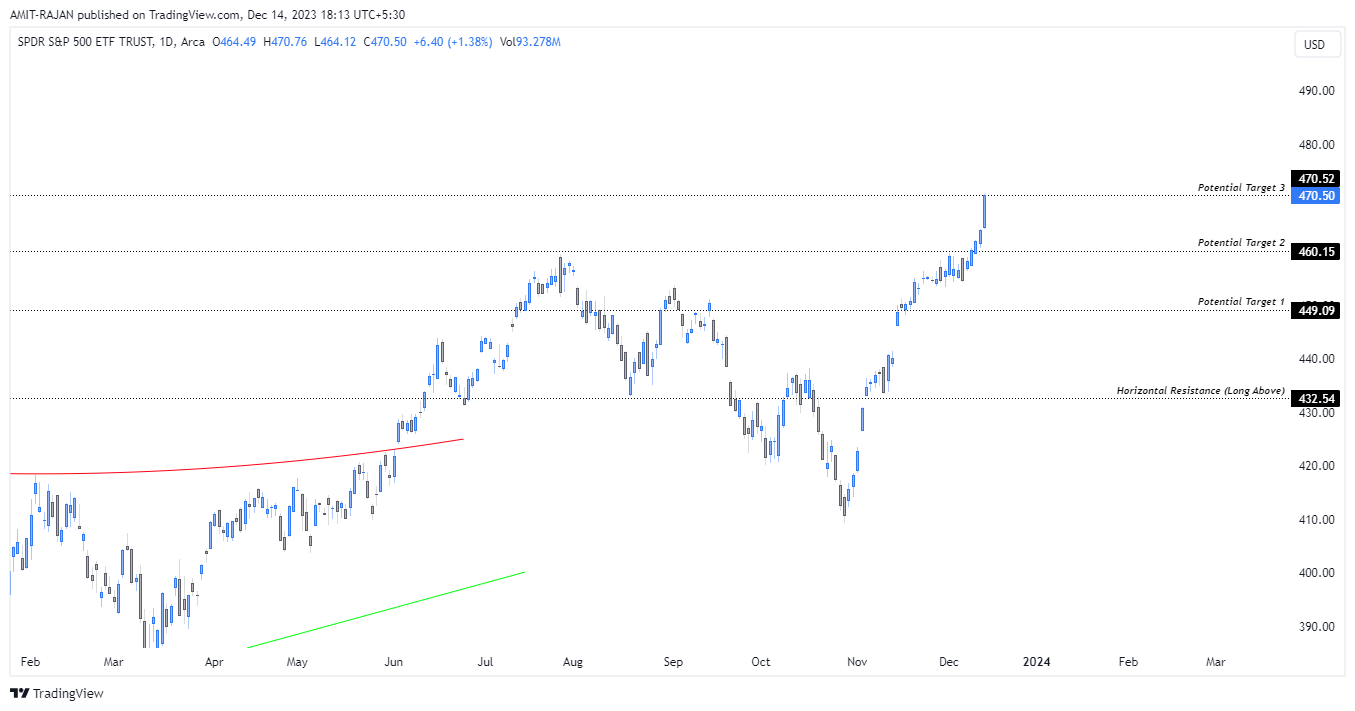Click the Aug label on time axis
Image resolution: width=1355 pixels, height=711 pixels.
[x=573, y=662]
